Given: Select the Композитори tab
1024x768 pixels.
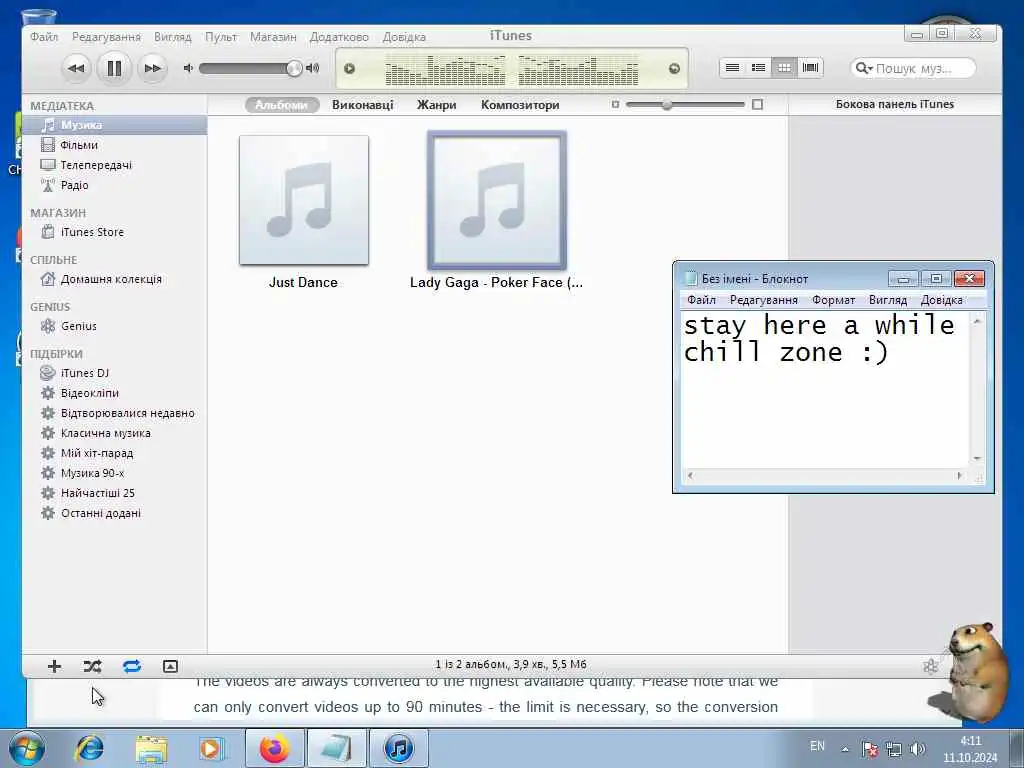Looking at the screenshot, I should (520, 104).
